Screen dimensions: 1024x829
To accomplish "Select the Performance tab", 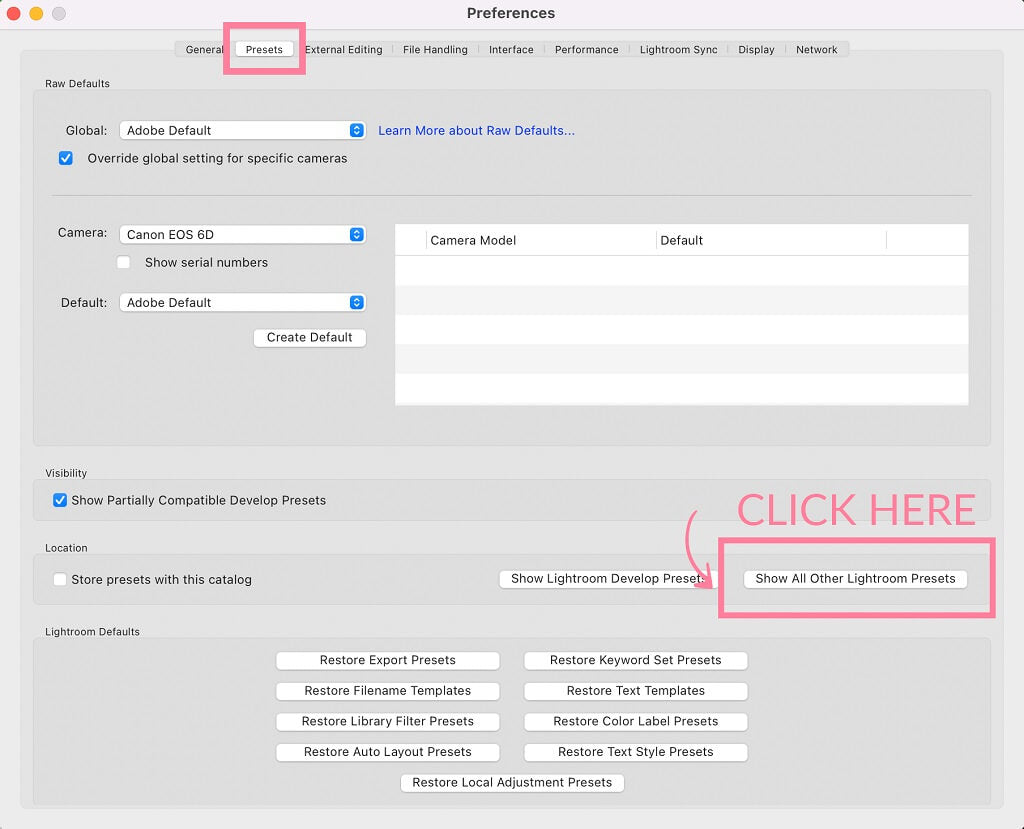I will coord(586,50).
